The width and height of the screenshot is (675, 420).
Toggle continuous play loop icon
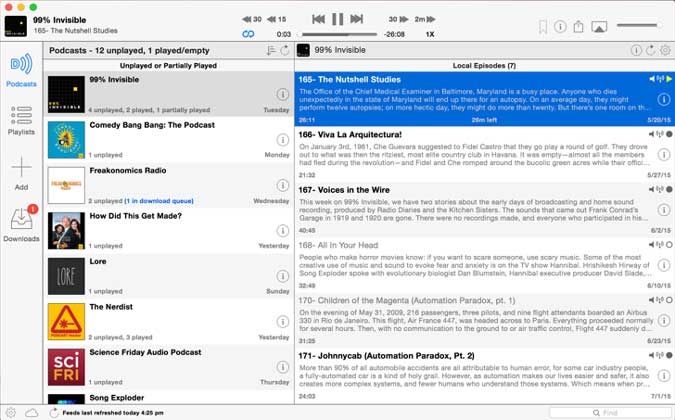click(x=248, y=34)
